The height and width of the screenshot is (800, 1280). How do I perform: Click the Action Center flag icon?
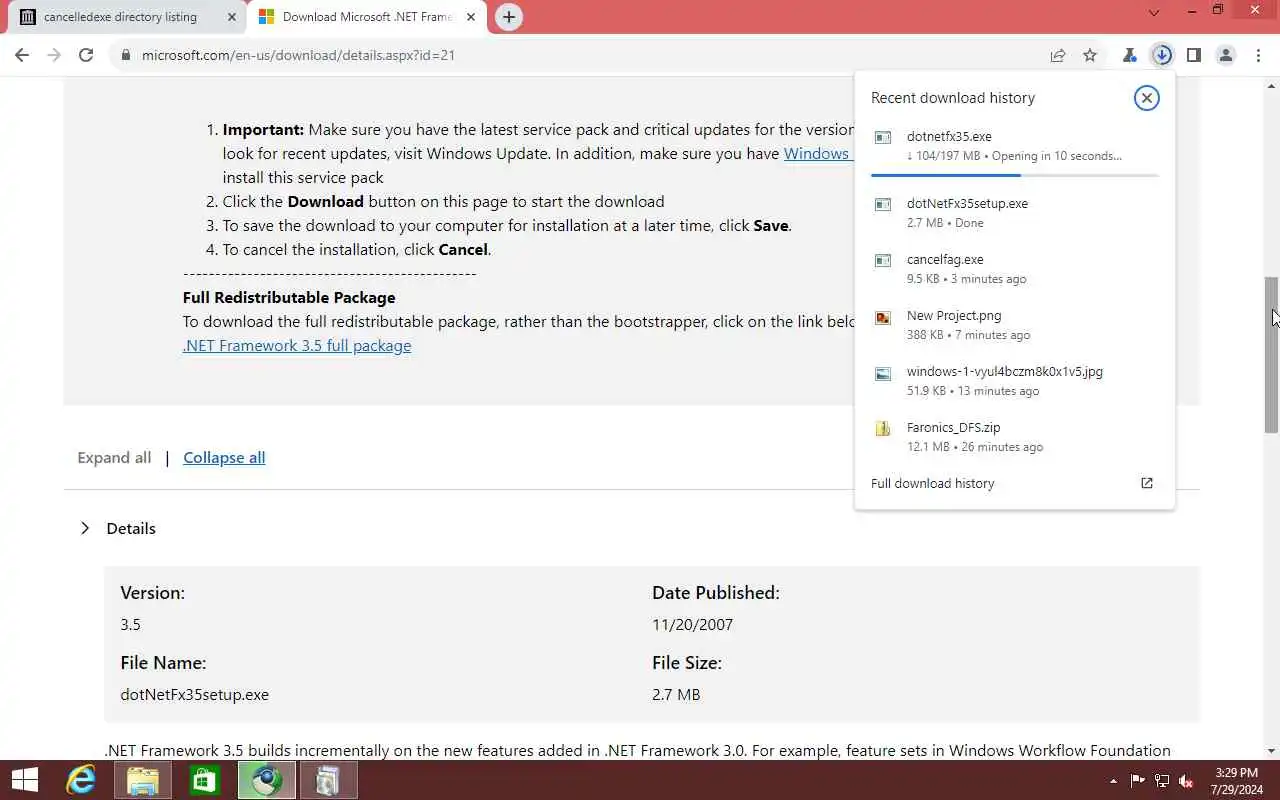tap(1137, 781)
